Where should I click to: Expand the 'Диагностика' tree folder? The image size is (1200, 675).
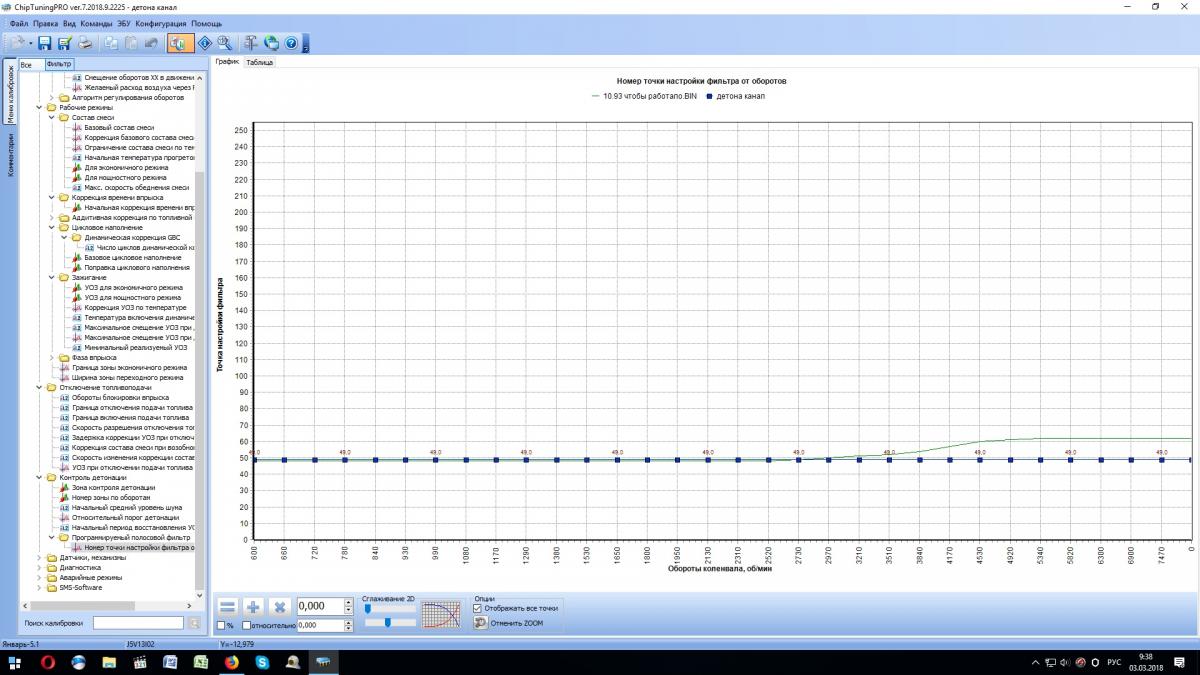tap(40, 567)
